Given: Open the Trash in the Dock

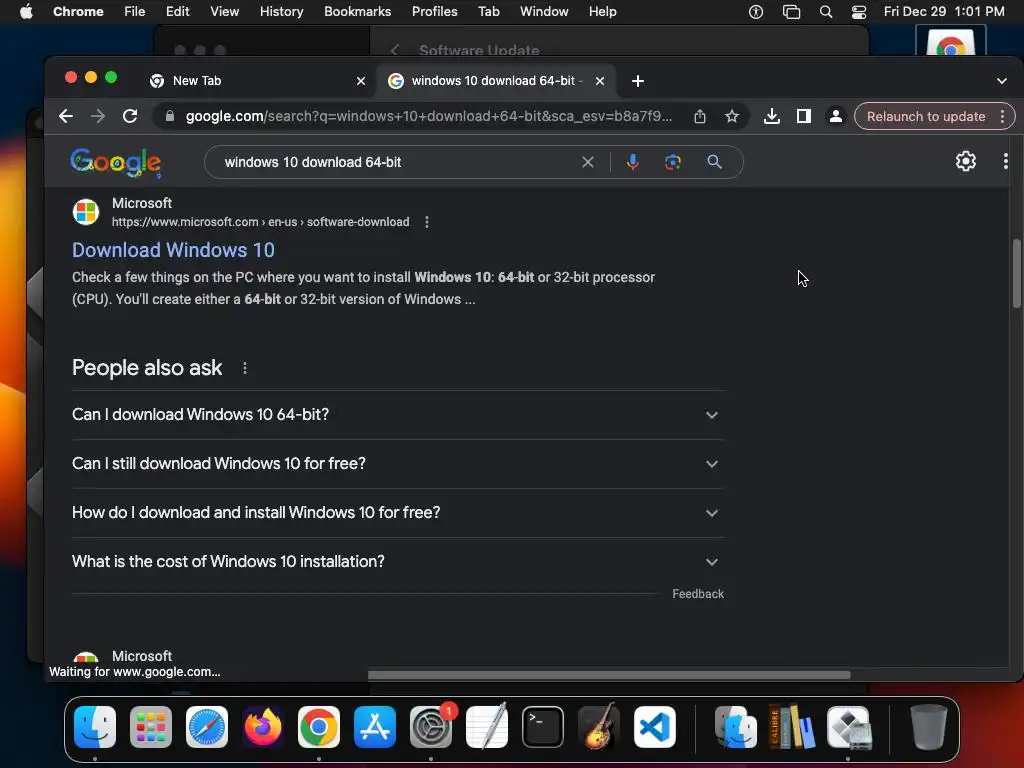Looking at the screenshot, I should point(928,727).
